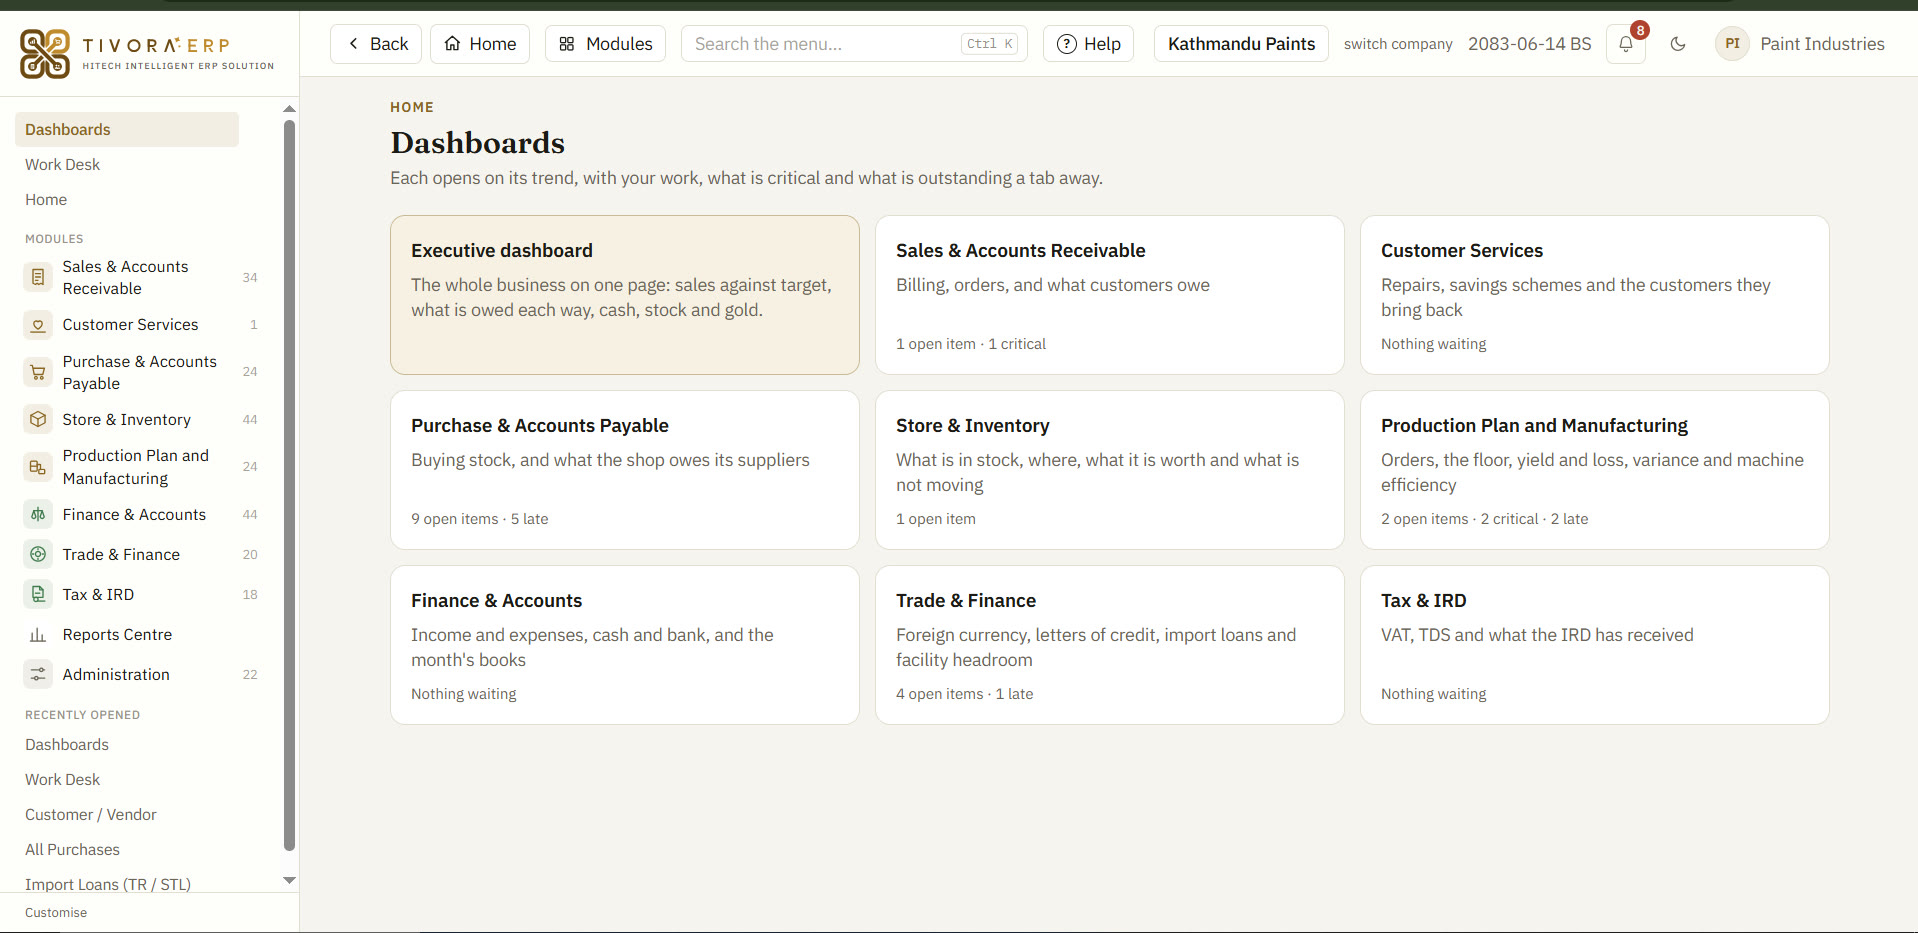The image size is (1918, 933).
Task: Click the Store & Inventory box icon
Action: pos(38,420)
